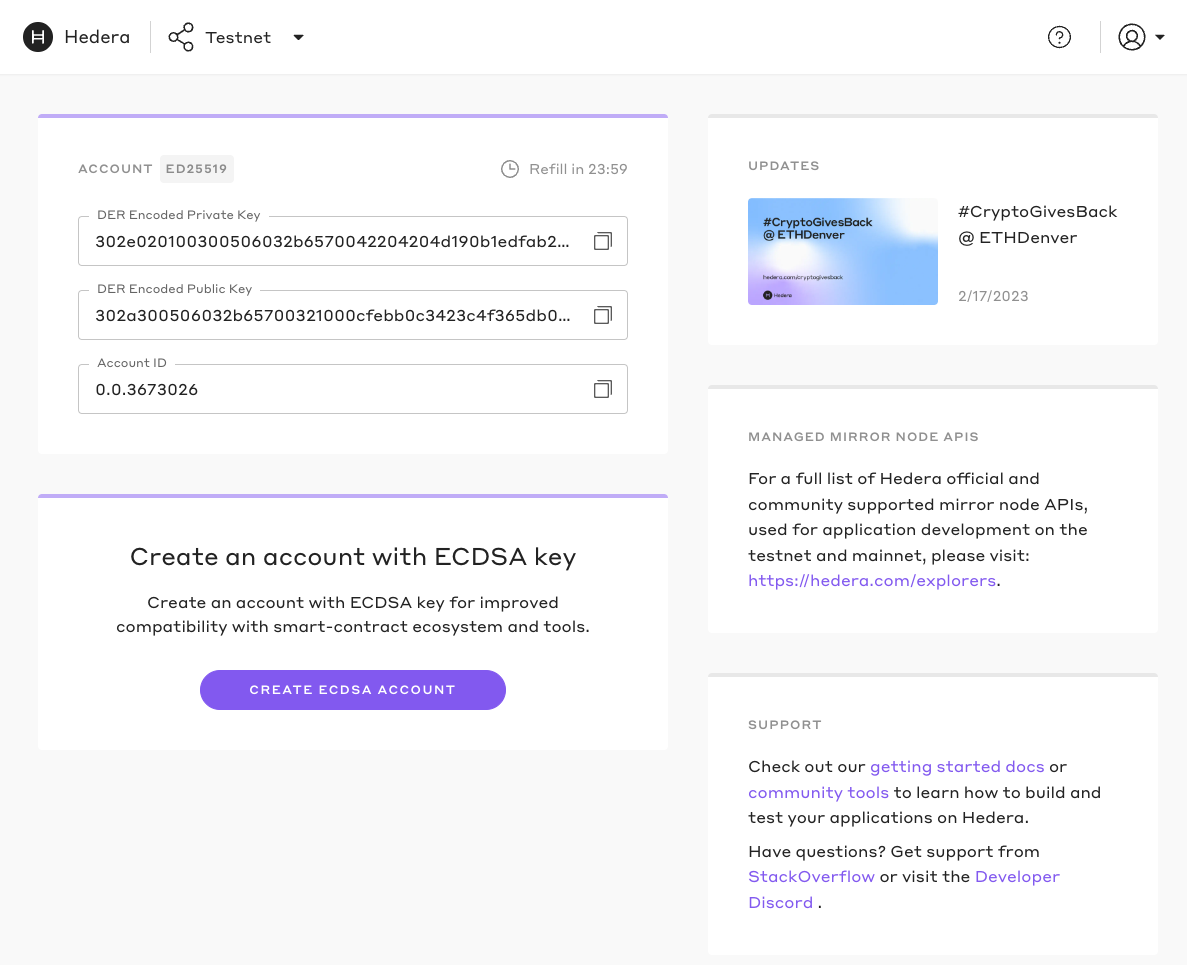Copy the Account ID value
The image size is (1187, 965).
(603, 389)
